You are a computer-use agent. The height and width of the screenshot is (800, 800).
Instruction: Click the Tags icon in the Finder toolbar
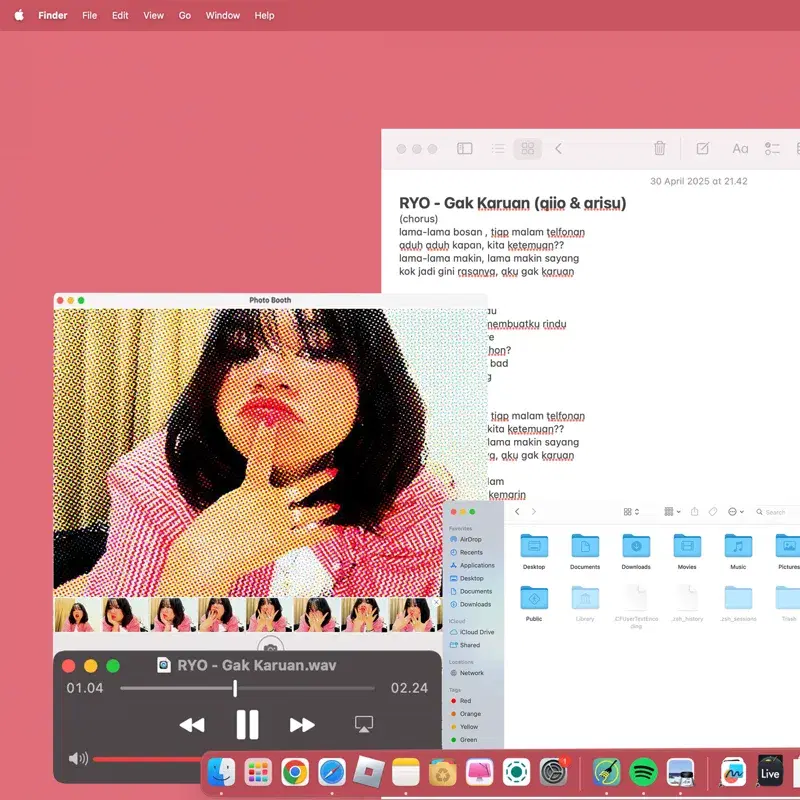713,511
